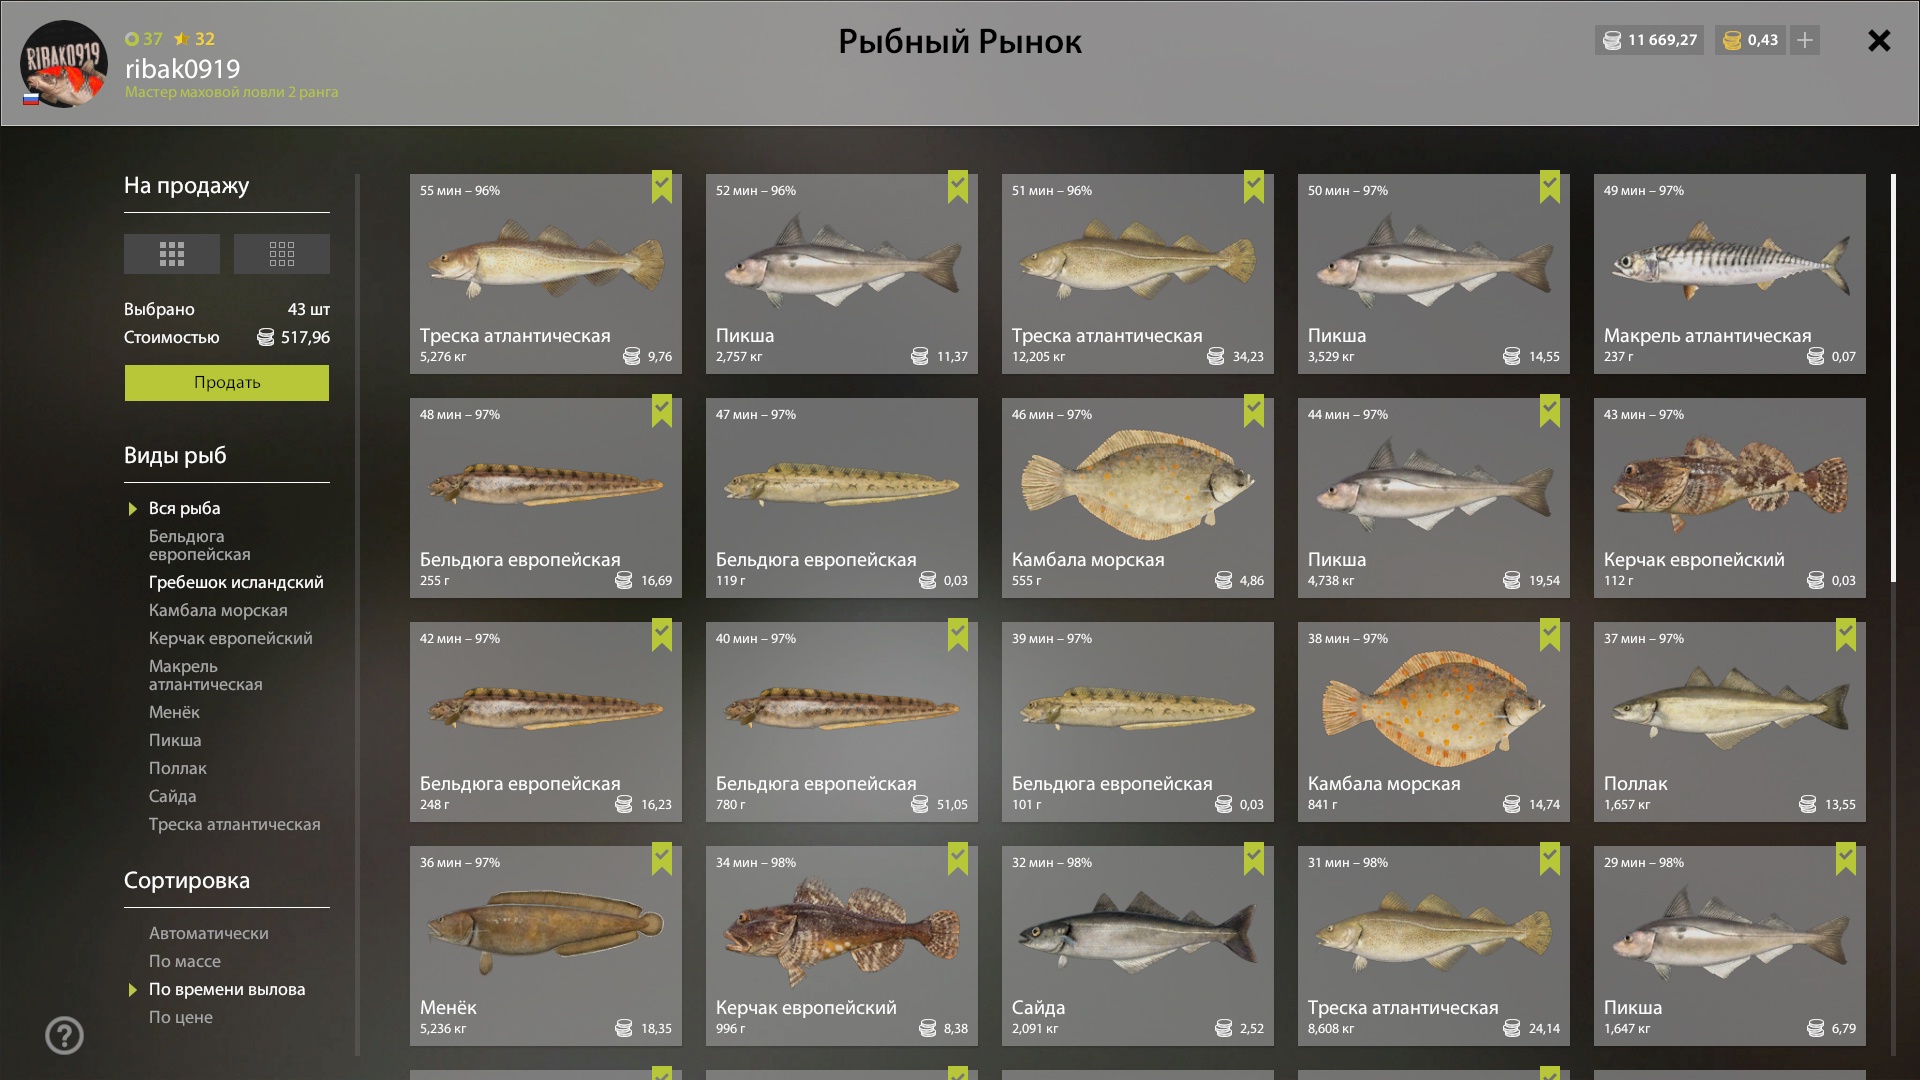Select the Керчак европейский 996 г card

(842, 946)
